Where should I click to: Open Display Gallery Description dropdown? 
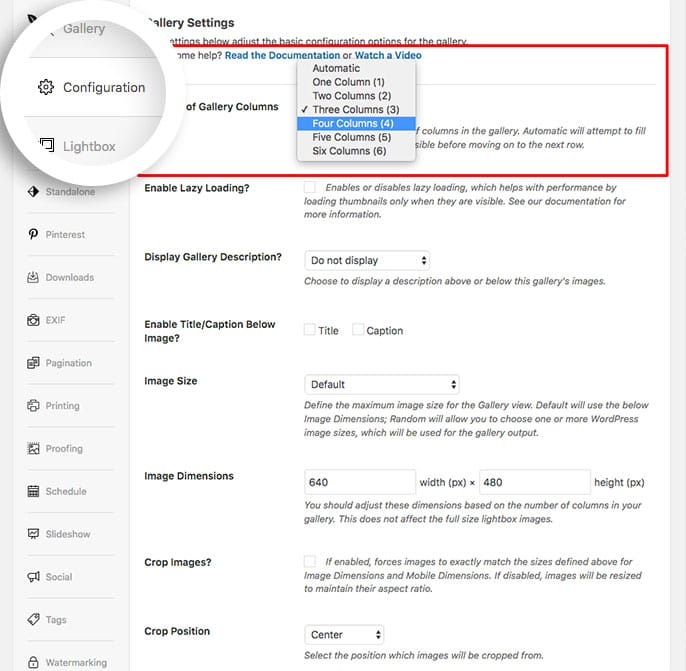pos(367,261)
